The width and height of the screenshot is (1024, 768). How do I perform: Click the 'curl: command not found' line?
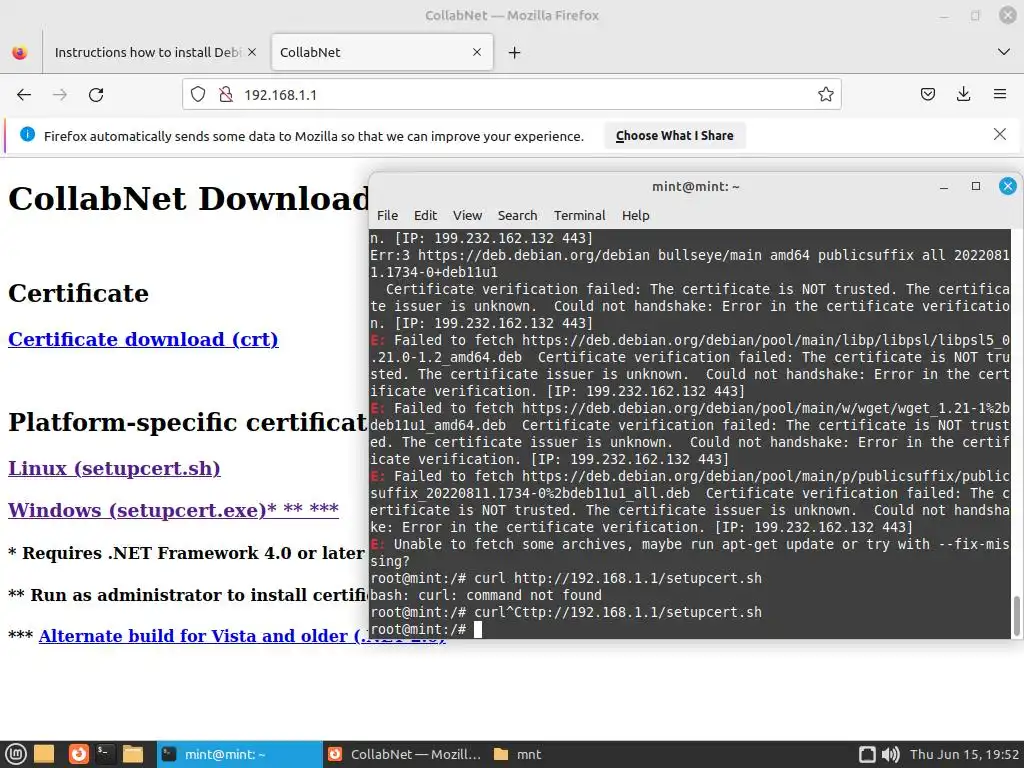click(x=486, y=596)
